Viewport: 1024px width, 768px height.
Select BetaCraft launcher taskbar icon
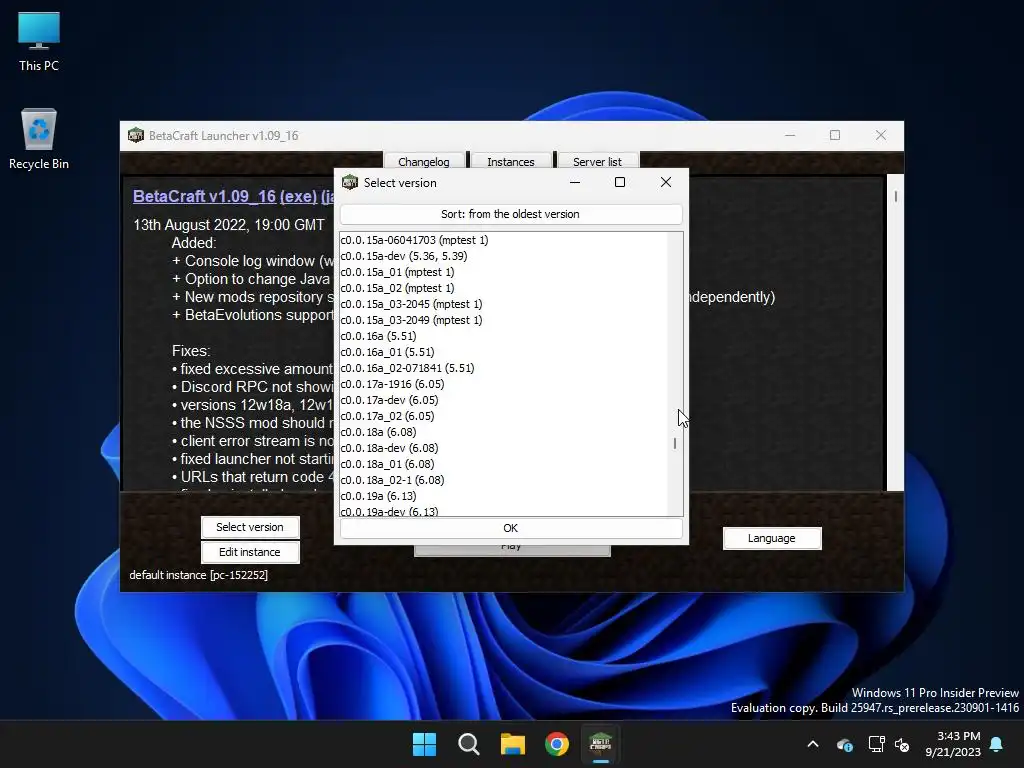point(601,744)
